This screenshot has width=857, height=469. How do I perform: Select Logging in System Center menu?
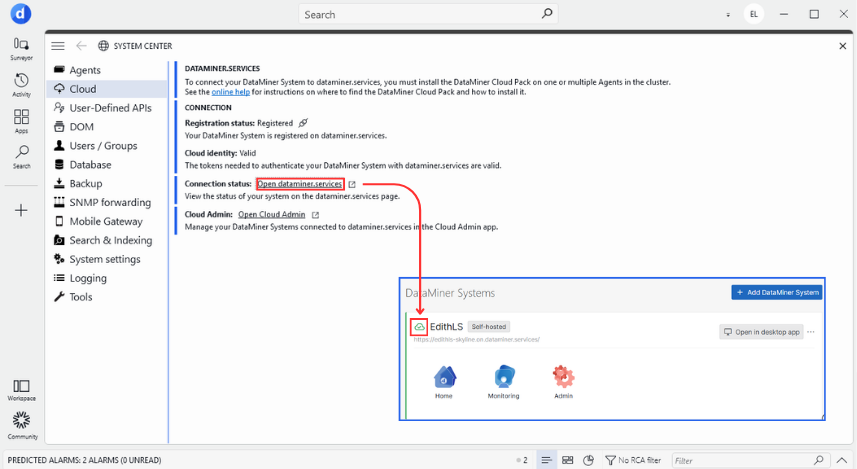click(x=109, y=278)
